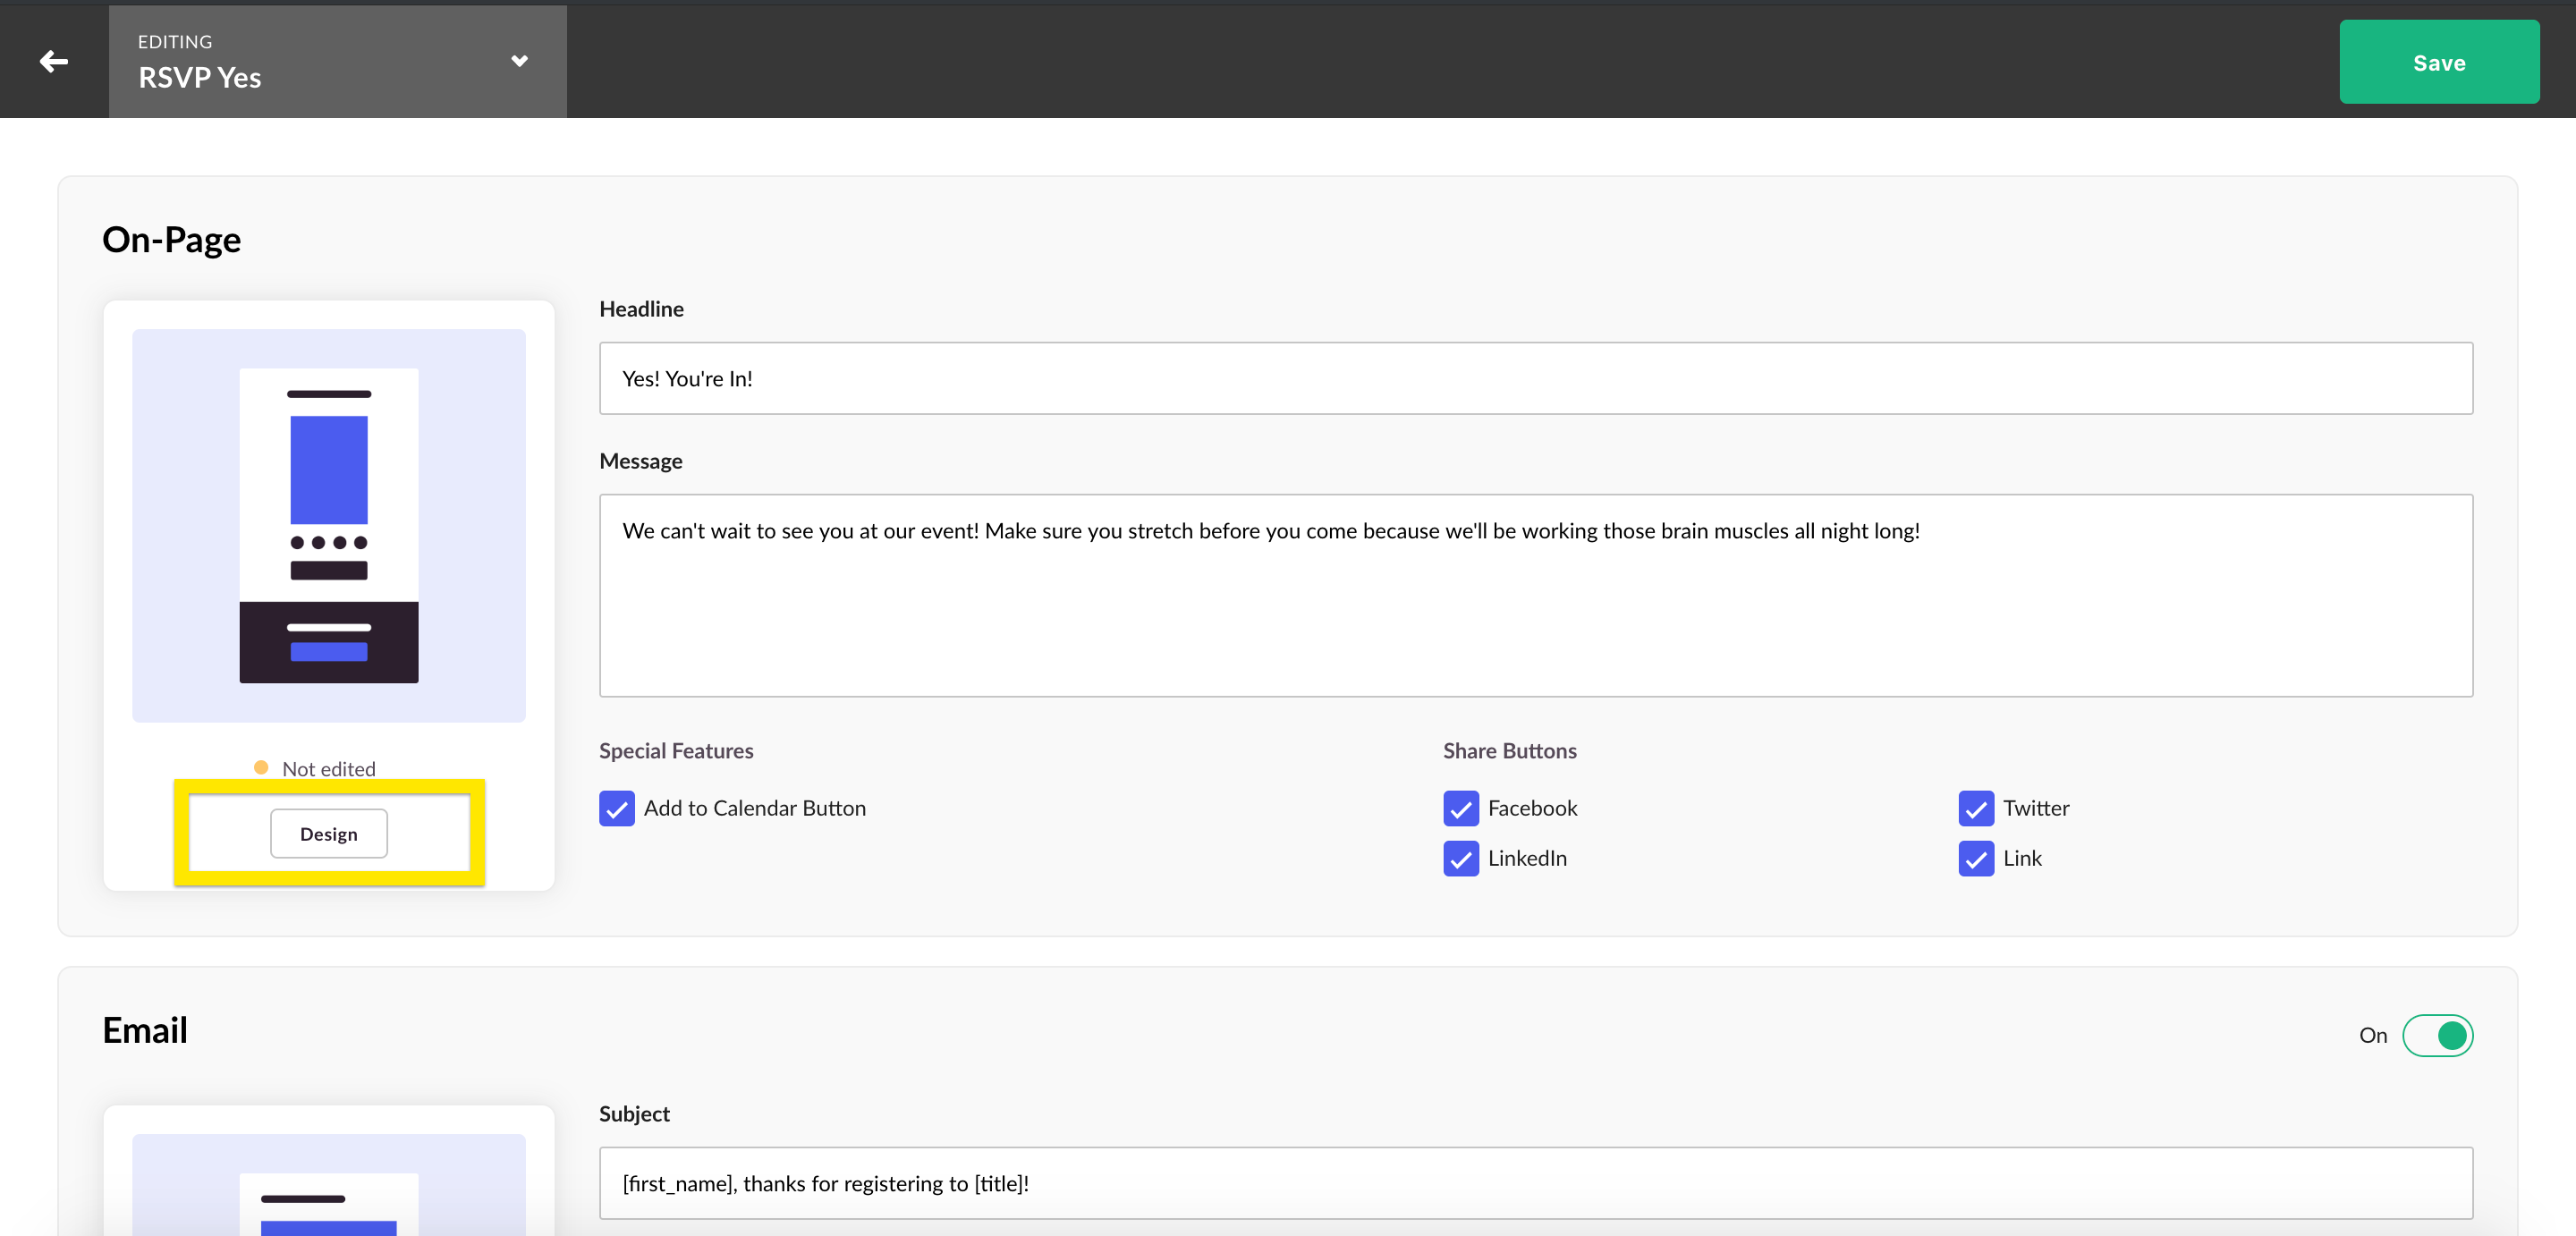The image size is (2576, 1236).
Task: Edit the email Subject field
Action: [1535, 1183]
